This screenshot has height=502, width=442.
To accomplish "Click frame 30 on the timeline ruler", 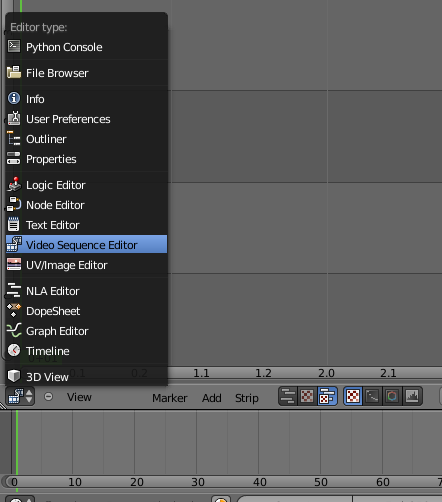I will click(x=198, y=482).
